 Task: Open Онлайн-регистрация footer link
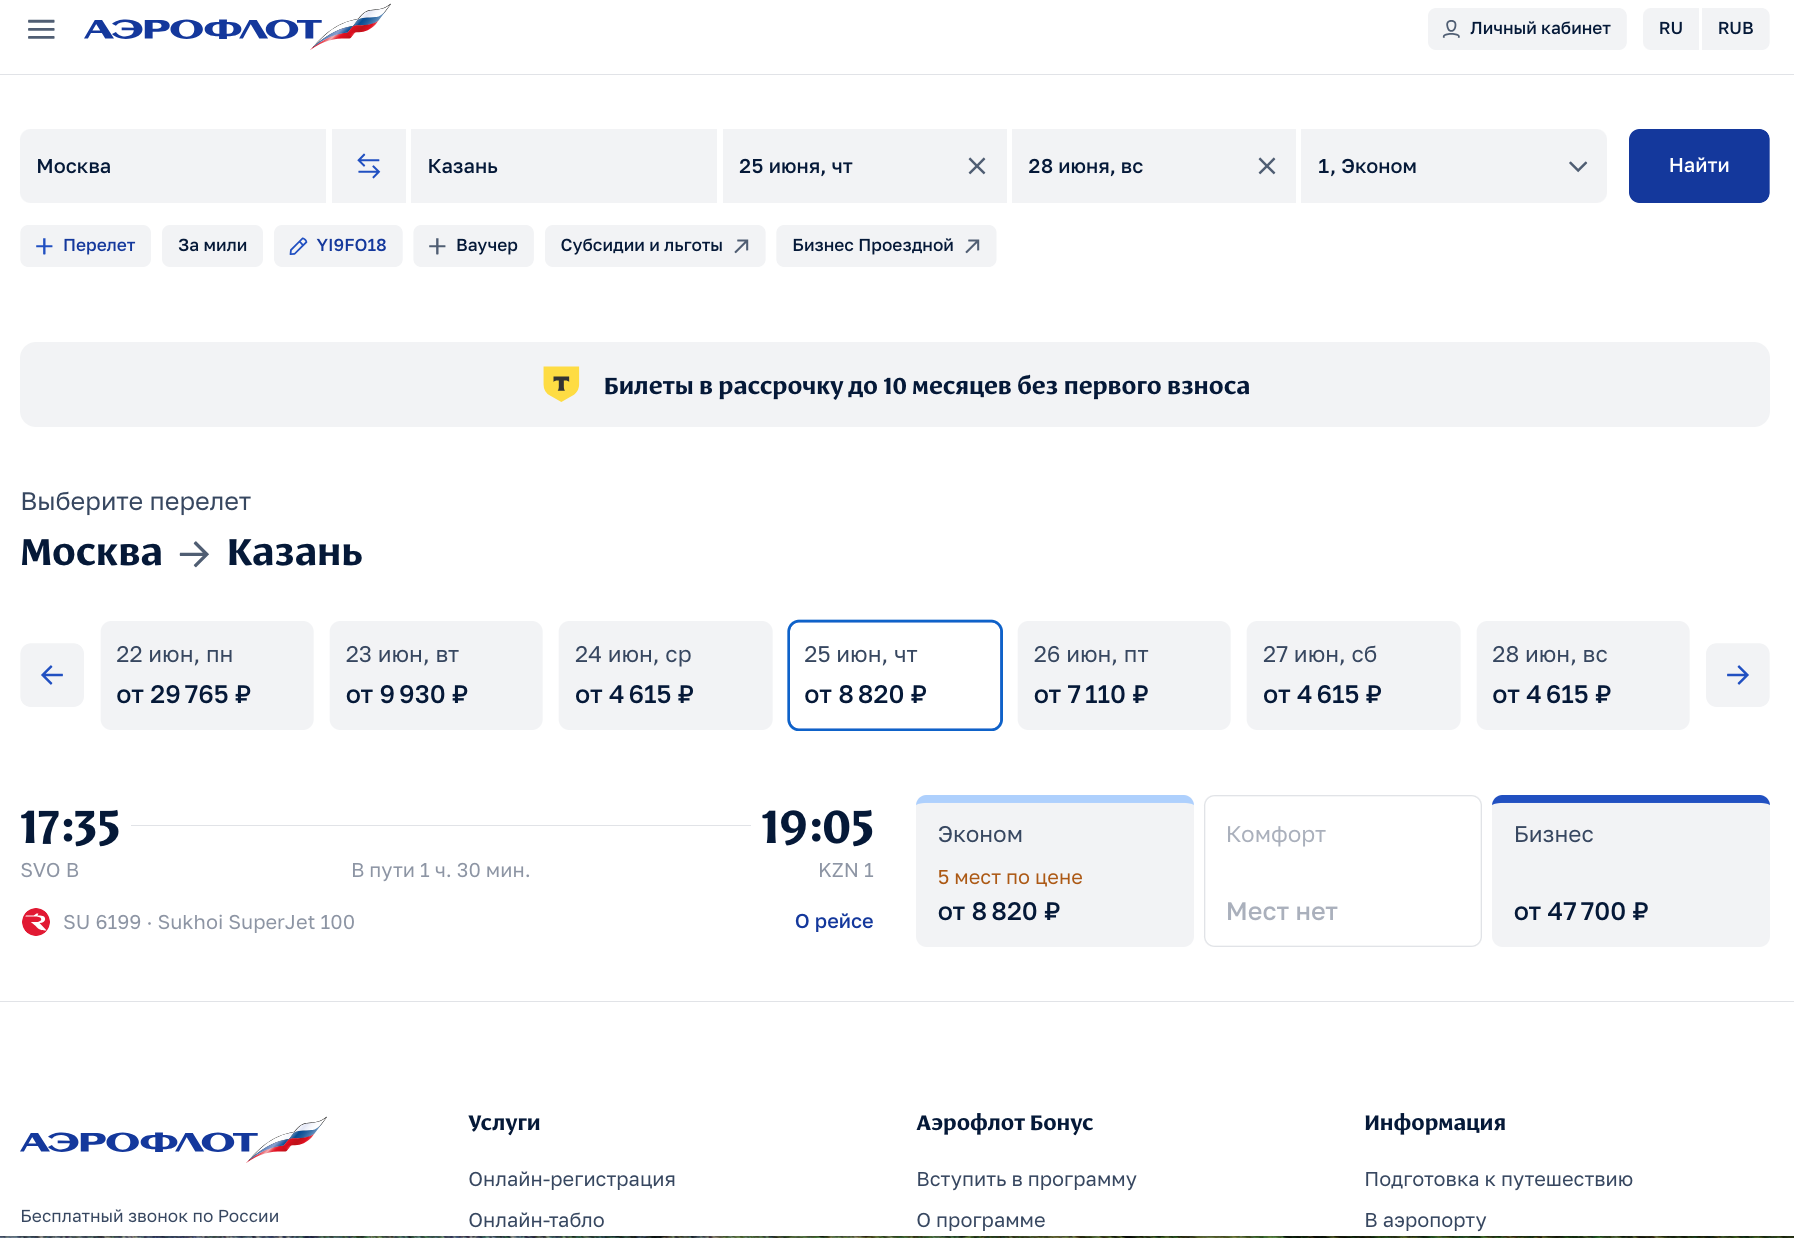pos(572,1179)
